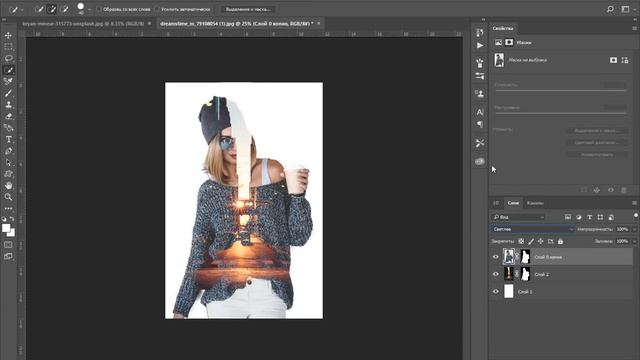Toggle the pixel layers filter in the Layers panel
Screen dimensions: 640x360
point(568,217)
